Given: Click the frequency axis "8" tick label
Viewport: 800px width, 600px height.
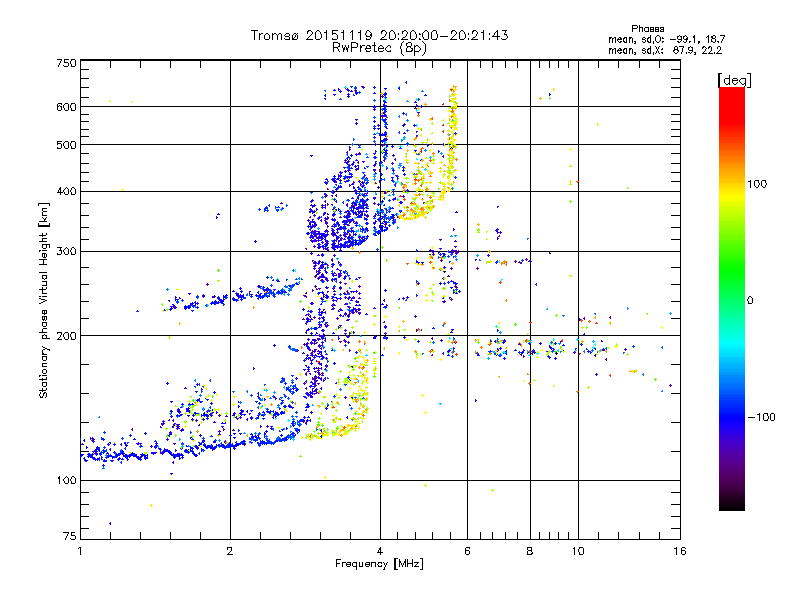Looking at the screenshot, I should point(530,551).
